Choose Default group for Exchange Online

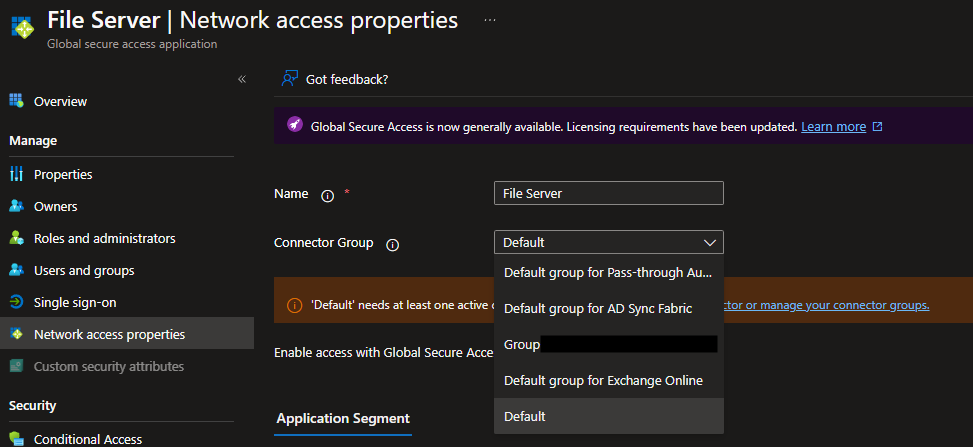point(609,381)
